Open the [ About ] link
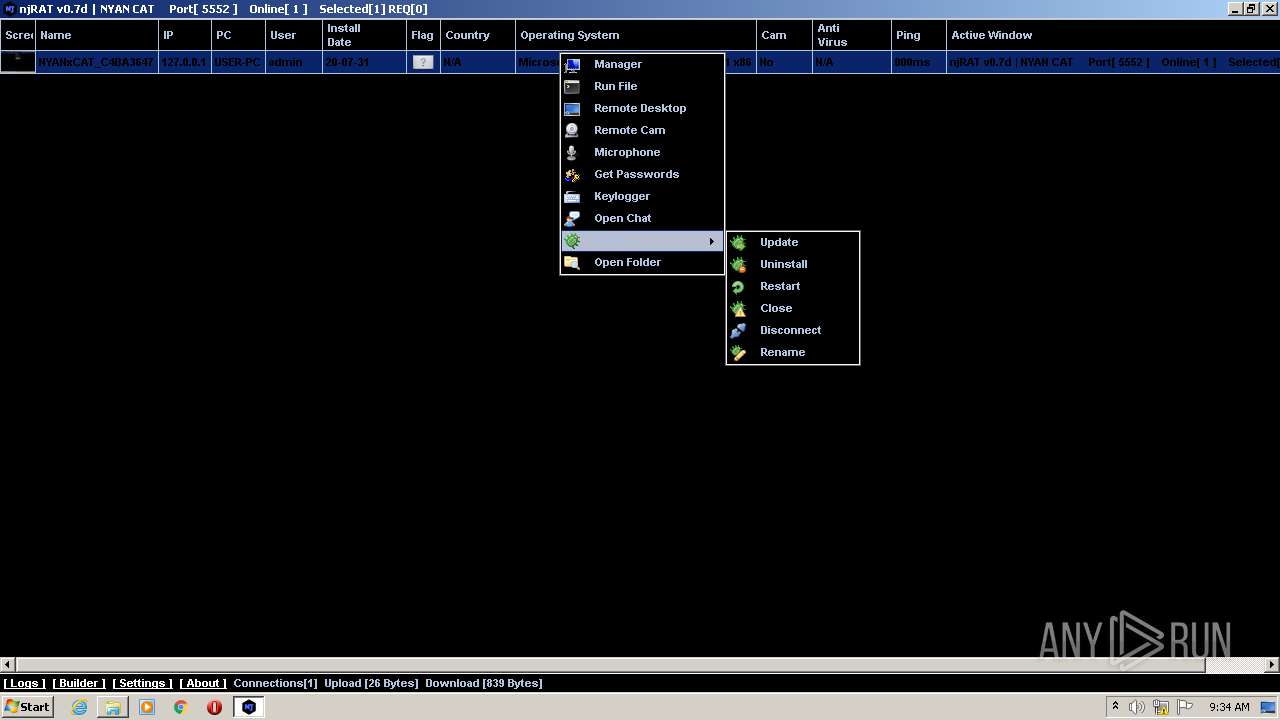This screenshot has width=1280, height=720. [x=203, y=683]
